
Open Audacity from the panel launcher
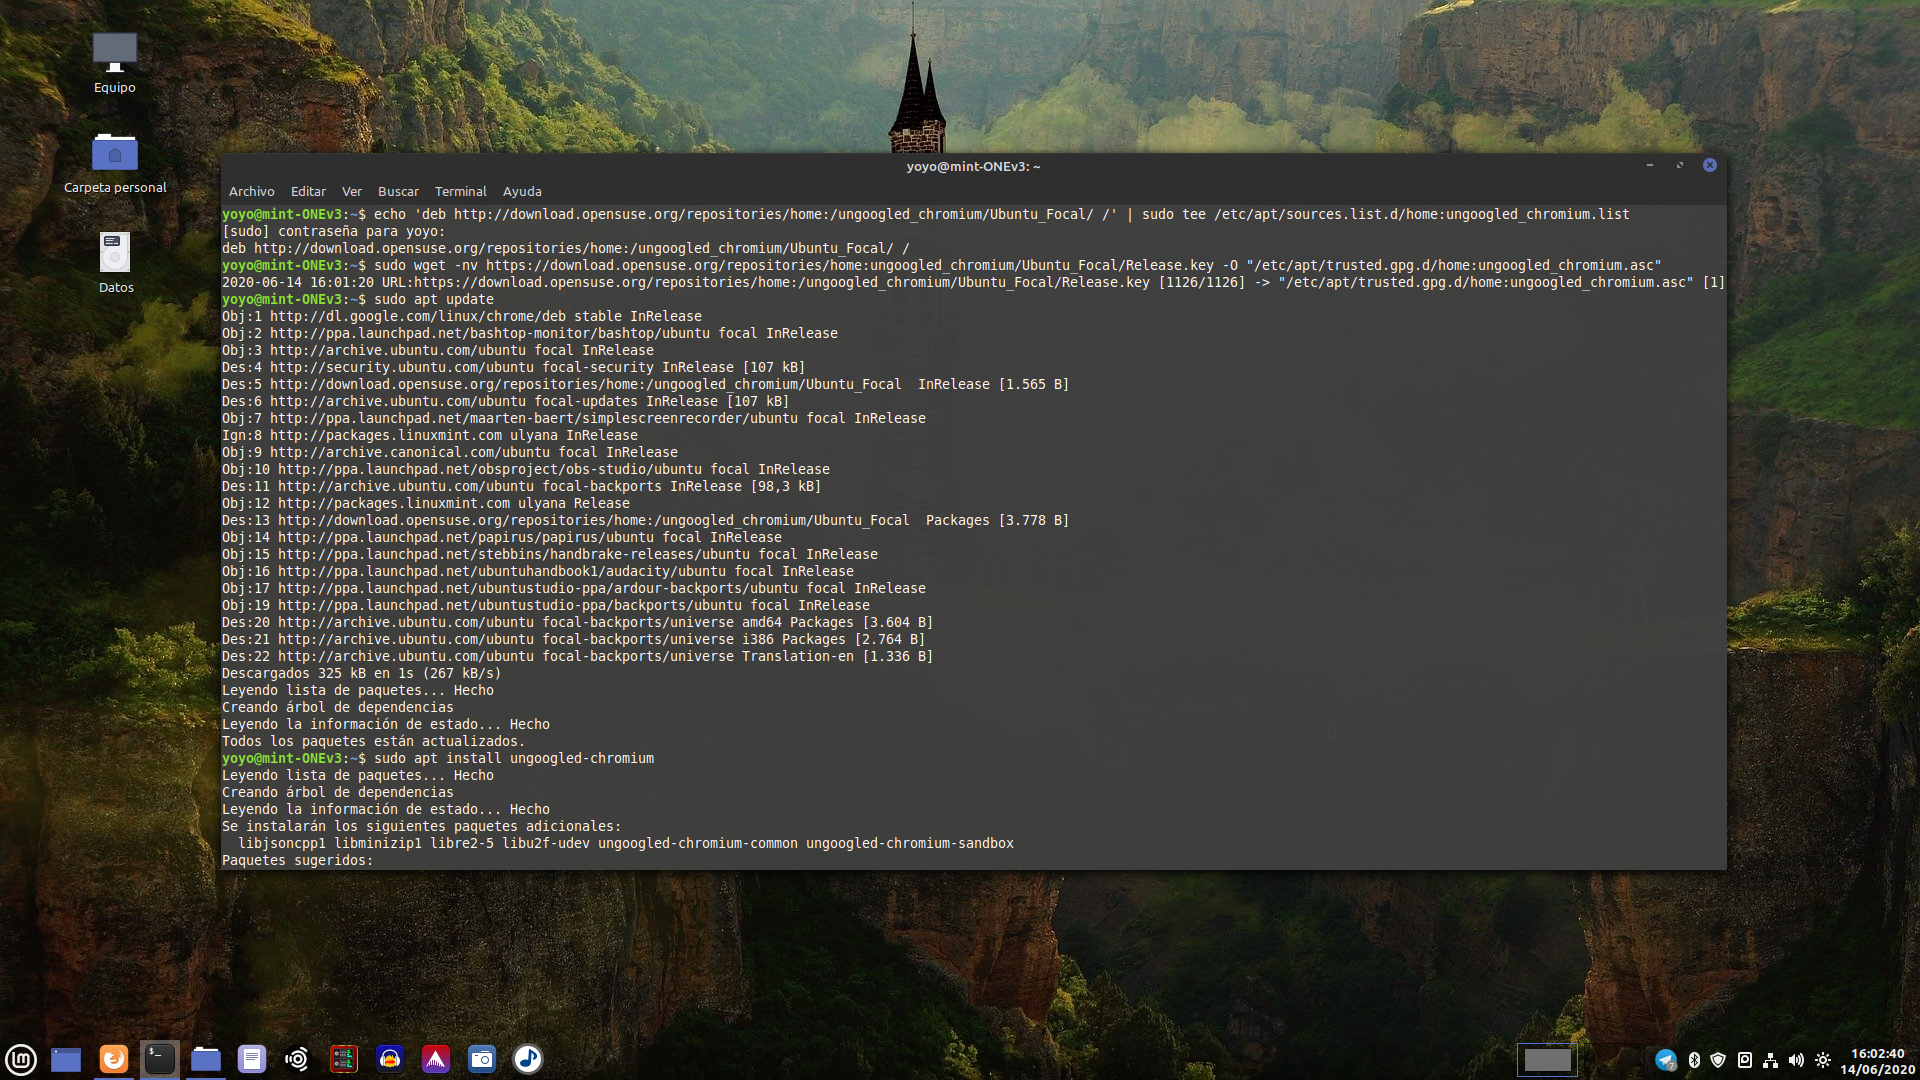[390, 1059]
